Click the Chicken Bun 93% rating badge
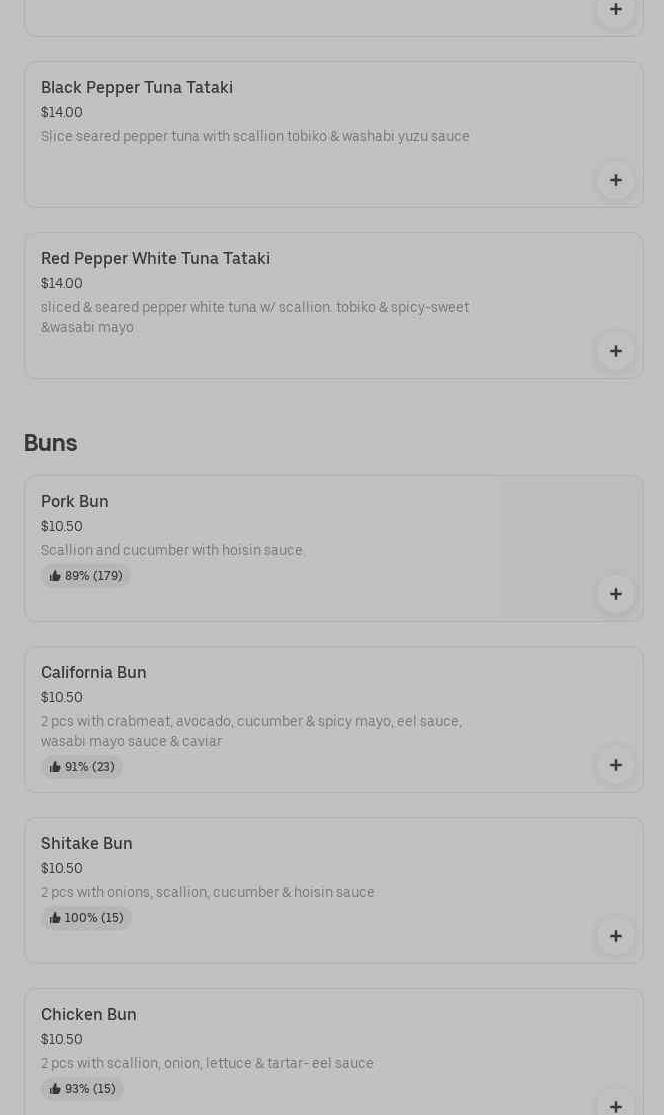The width and height of the screenshot is (664, 1115). click(82, 1089)
